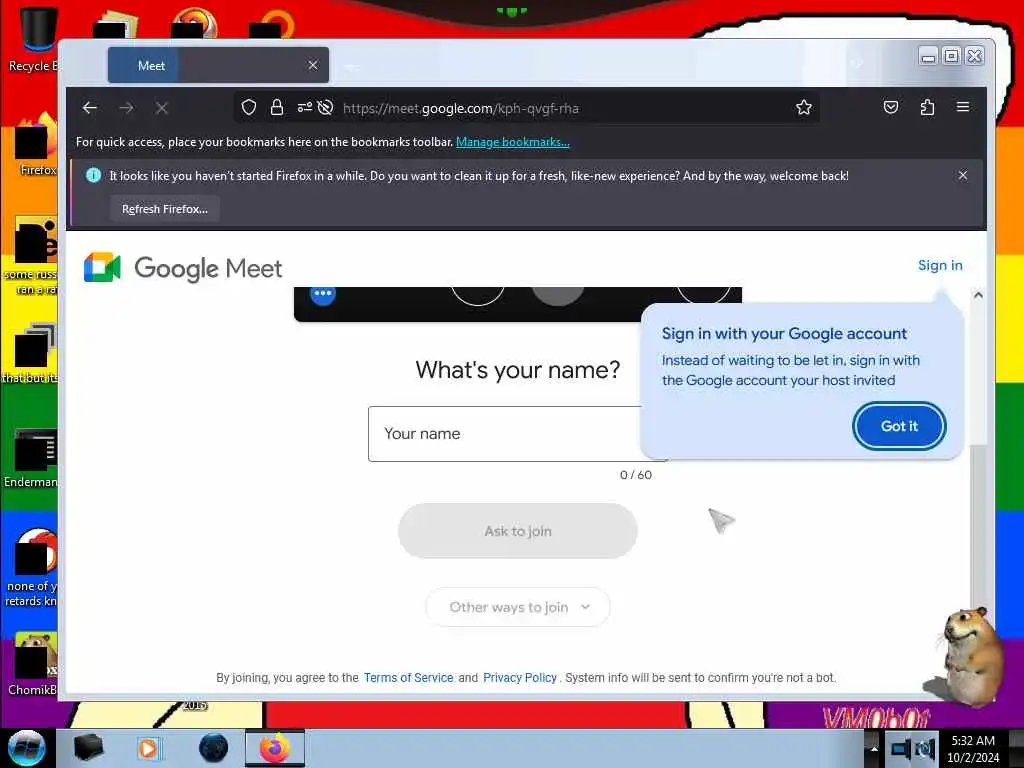Open the Firefox desktop shortcut

36,145
